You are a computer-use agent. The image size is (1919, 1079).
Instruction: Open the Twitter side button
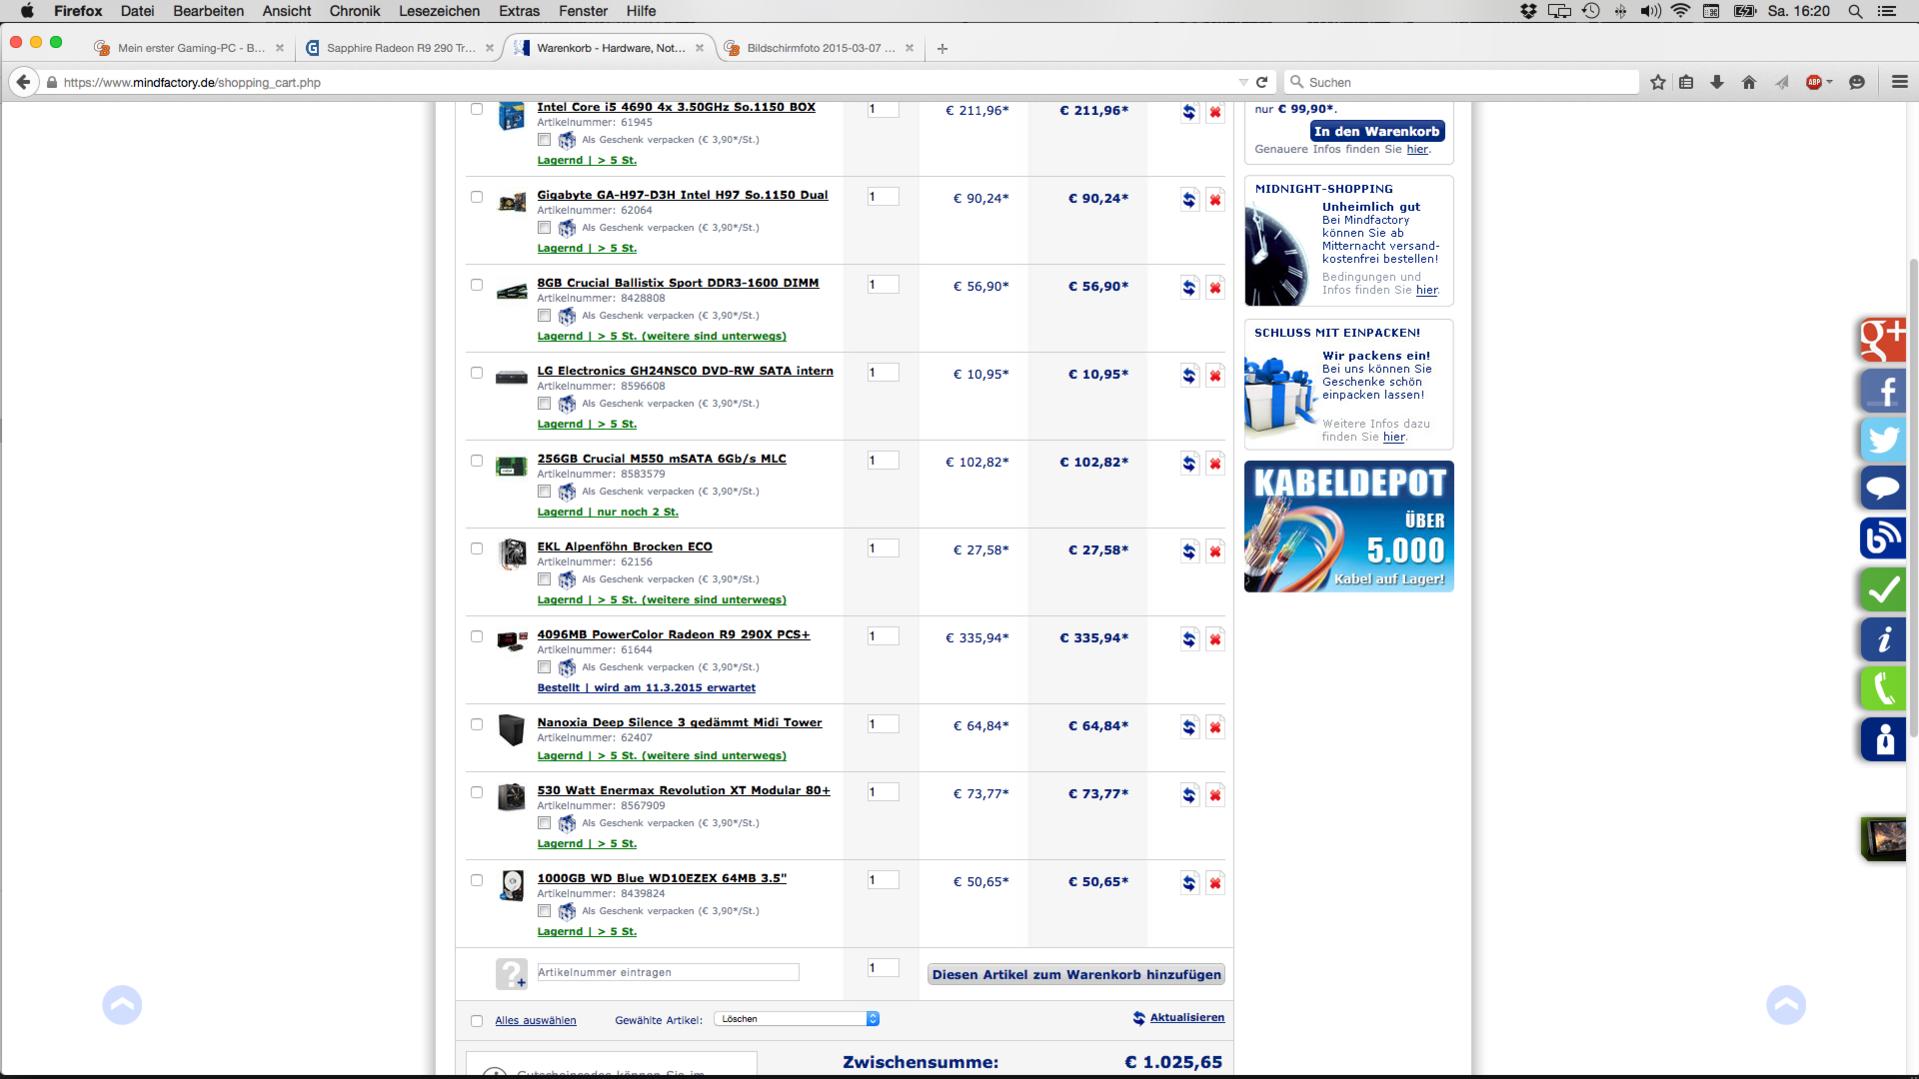(x=1884, y=440)
